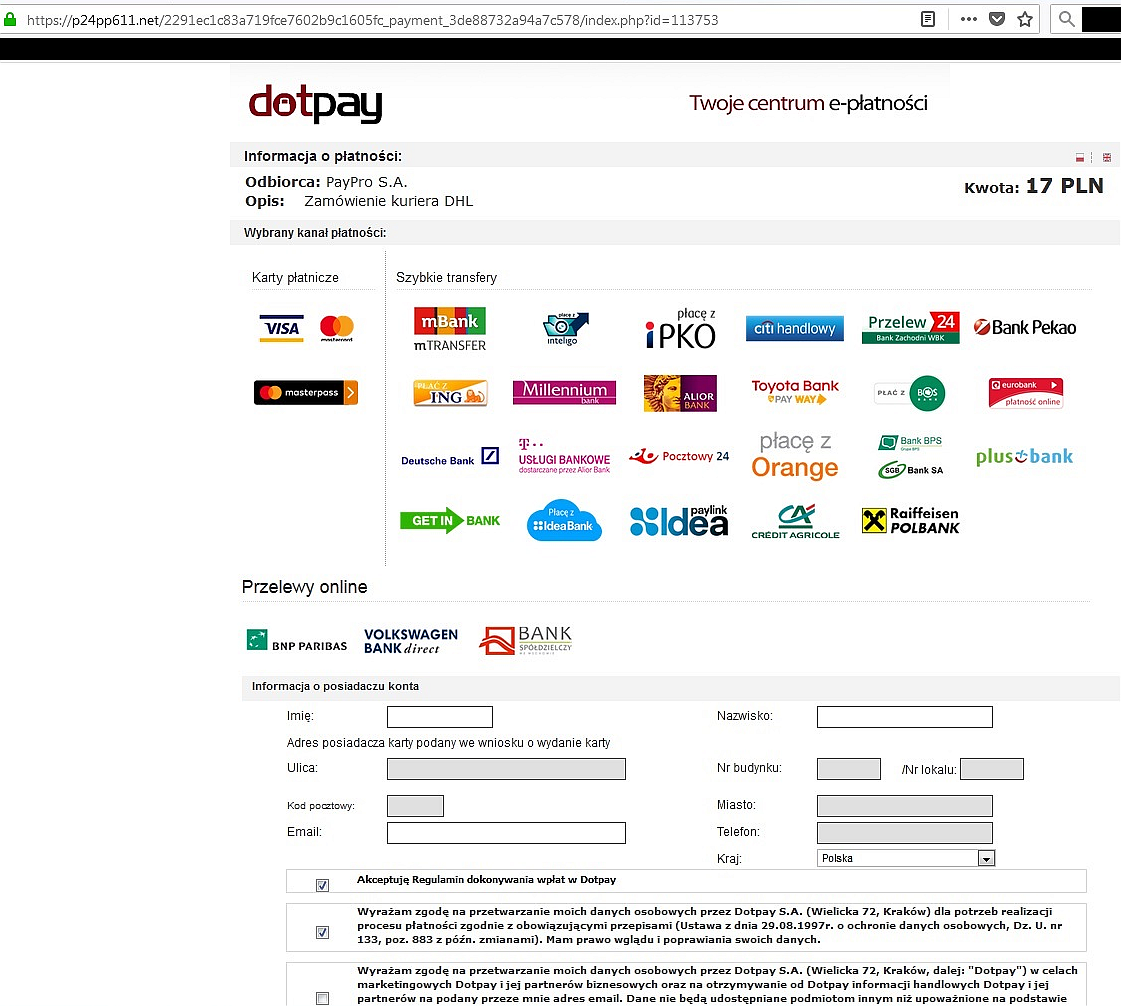Select the mBank mTransfer payment logo

[x=450, y=329]
